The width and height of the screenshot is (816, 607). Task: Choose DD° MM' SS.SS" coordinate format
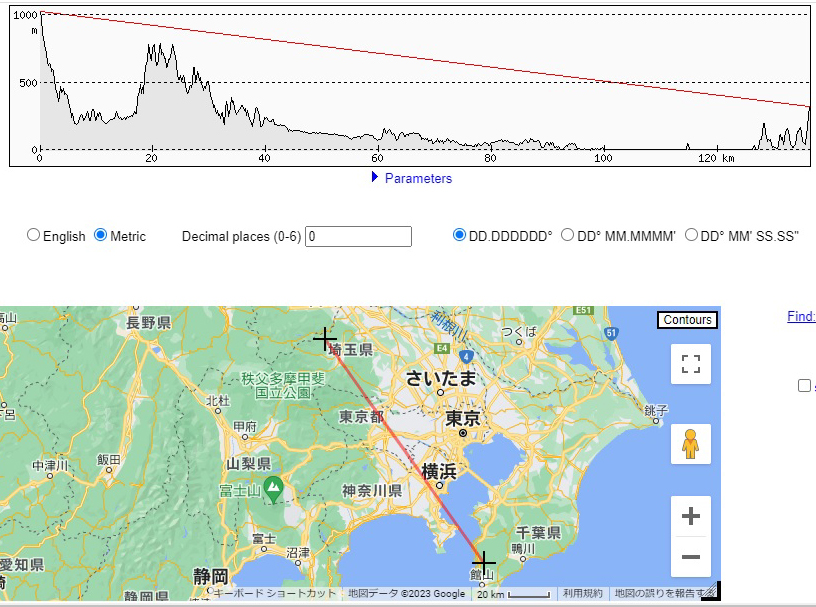click(691, 235)
